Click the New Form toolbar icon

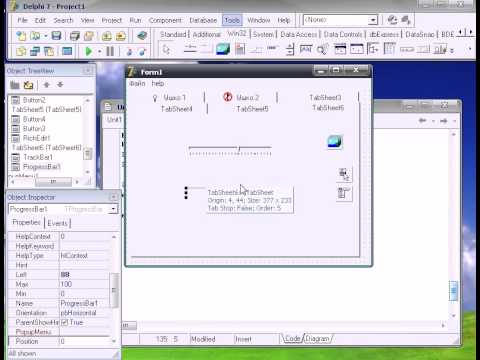pos(67,51)
